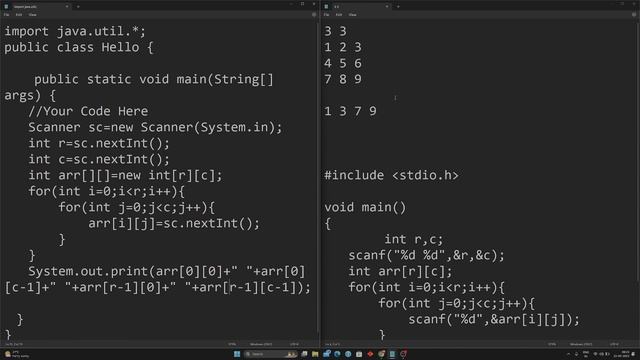Close the 'import java.util' Notepad tab

67,7
